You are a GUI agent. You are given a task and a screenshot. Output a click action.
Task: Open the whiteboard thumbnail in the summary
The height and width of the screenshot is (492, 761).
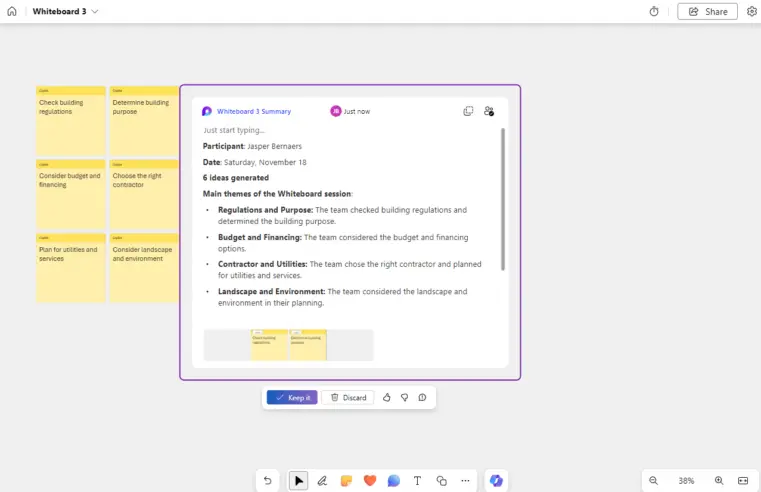(x=288, y=344)
